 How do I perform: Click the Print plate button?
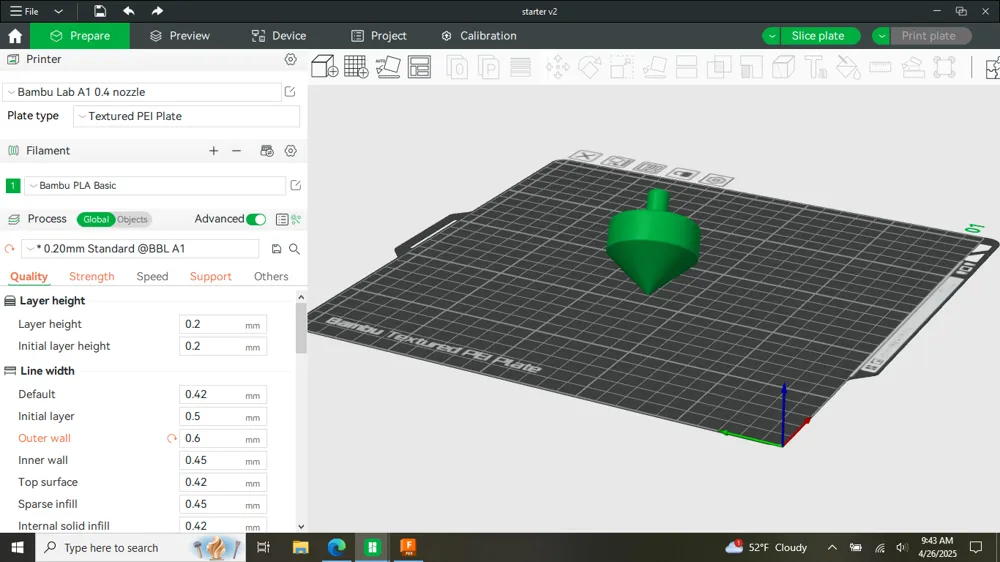[x=929, y=36]
